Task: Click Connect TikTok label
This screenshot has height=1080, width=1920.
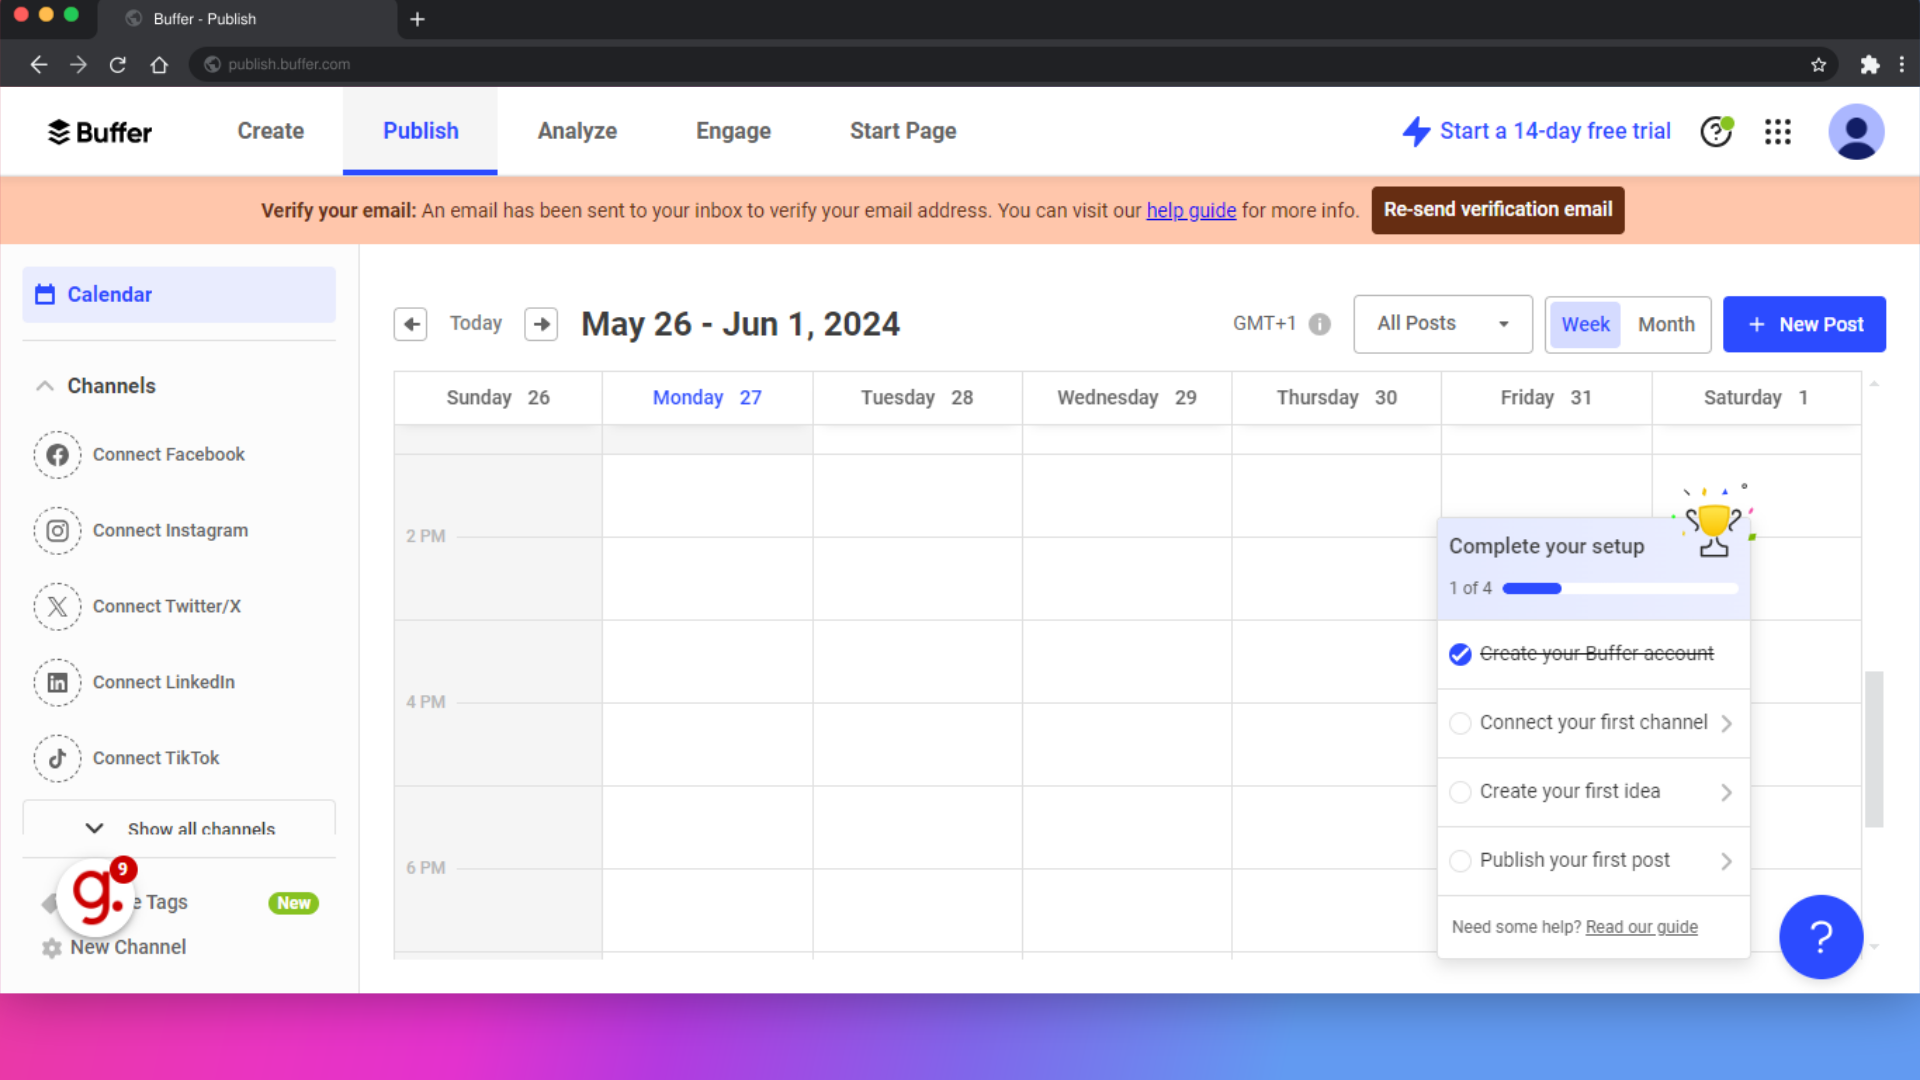Action: (x=156, y=759)
